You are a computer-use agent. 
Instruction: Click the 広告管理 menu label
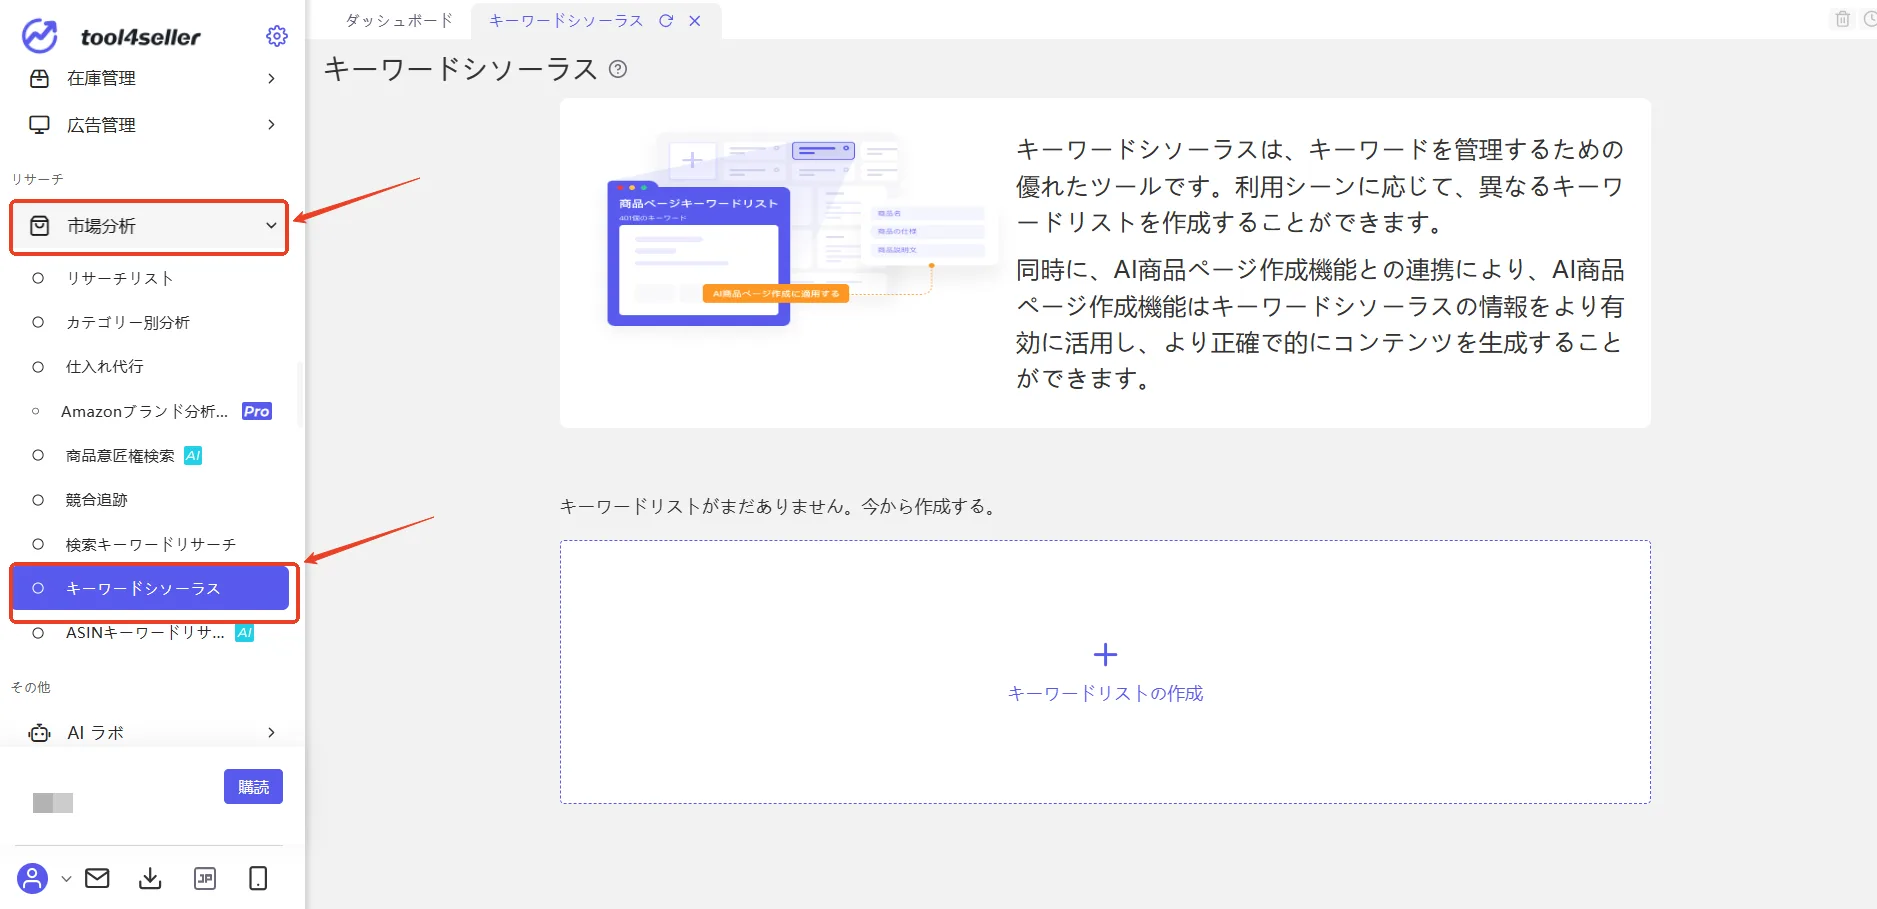tap(101, 125)
